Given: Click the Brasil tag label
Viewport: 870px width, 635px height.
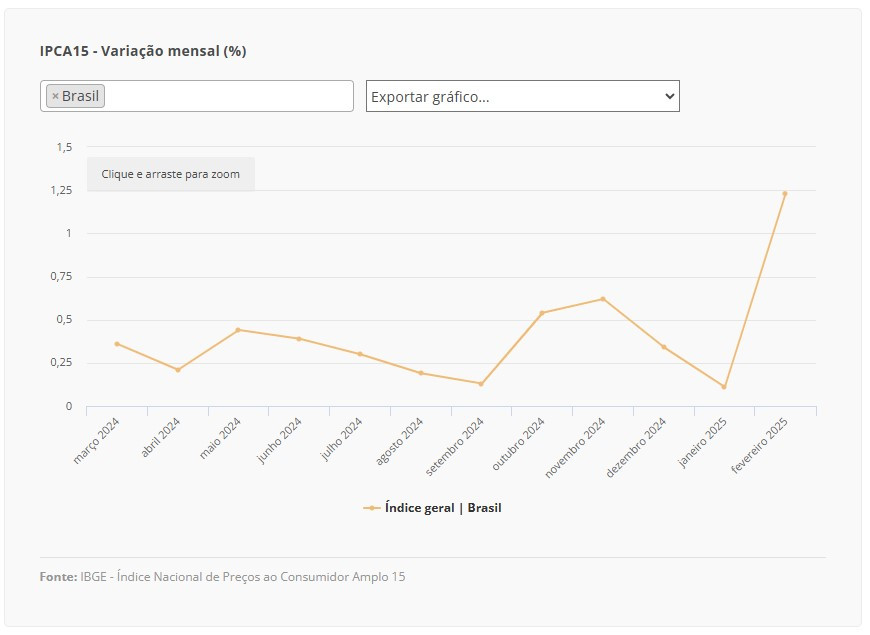Looking at the screenshot, I should coord(80,97).
